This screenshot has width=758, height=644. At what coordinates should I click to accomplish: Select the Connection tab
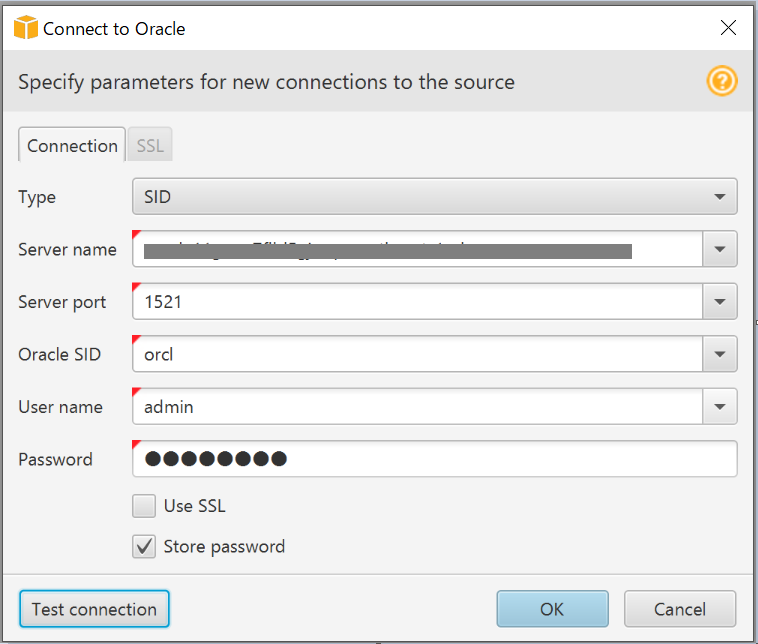72,145
